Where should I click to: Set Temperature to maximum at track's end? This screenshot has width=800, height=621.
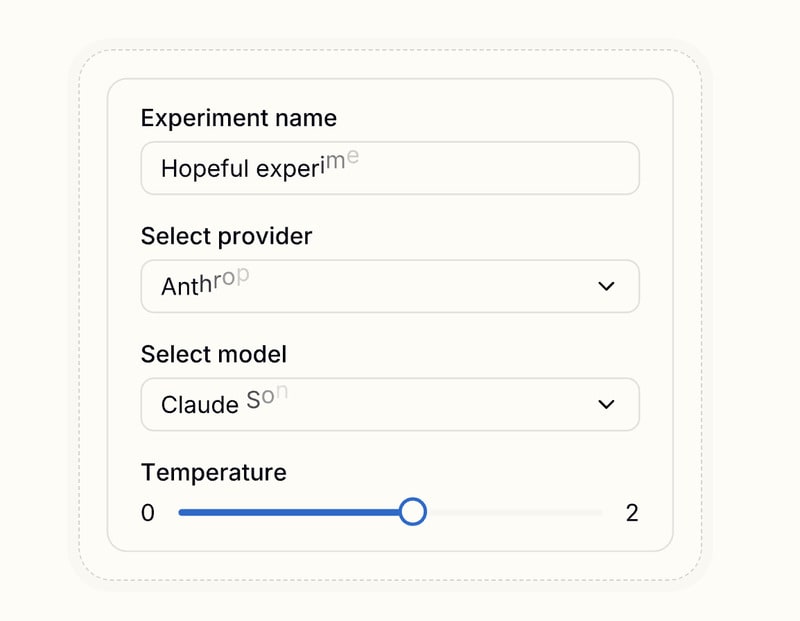(x=602, y=512)
